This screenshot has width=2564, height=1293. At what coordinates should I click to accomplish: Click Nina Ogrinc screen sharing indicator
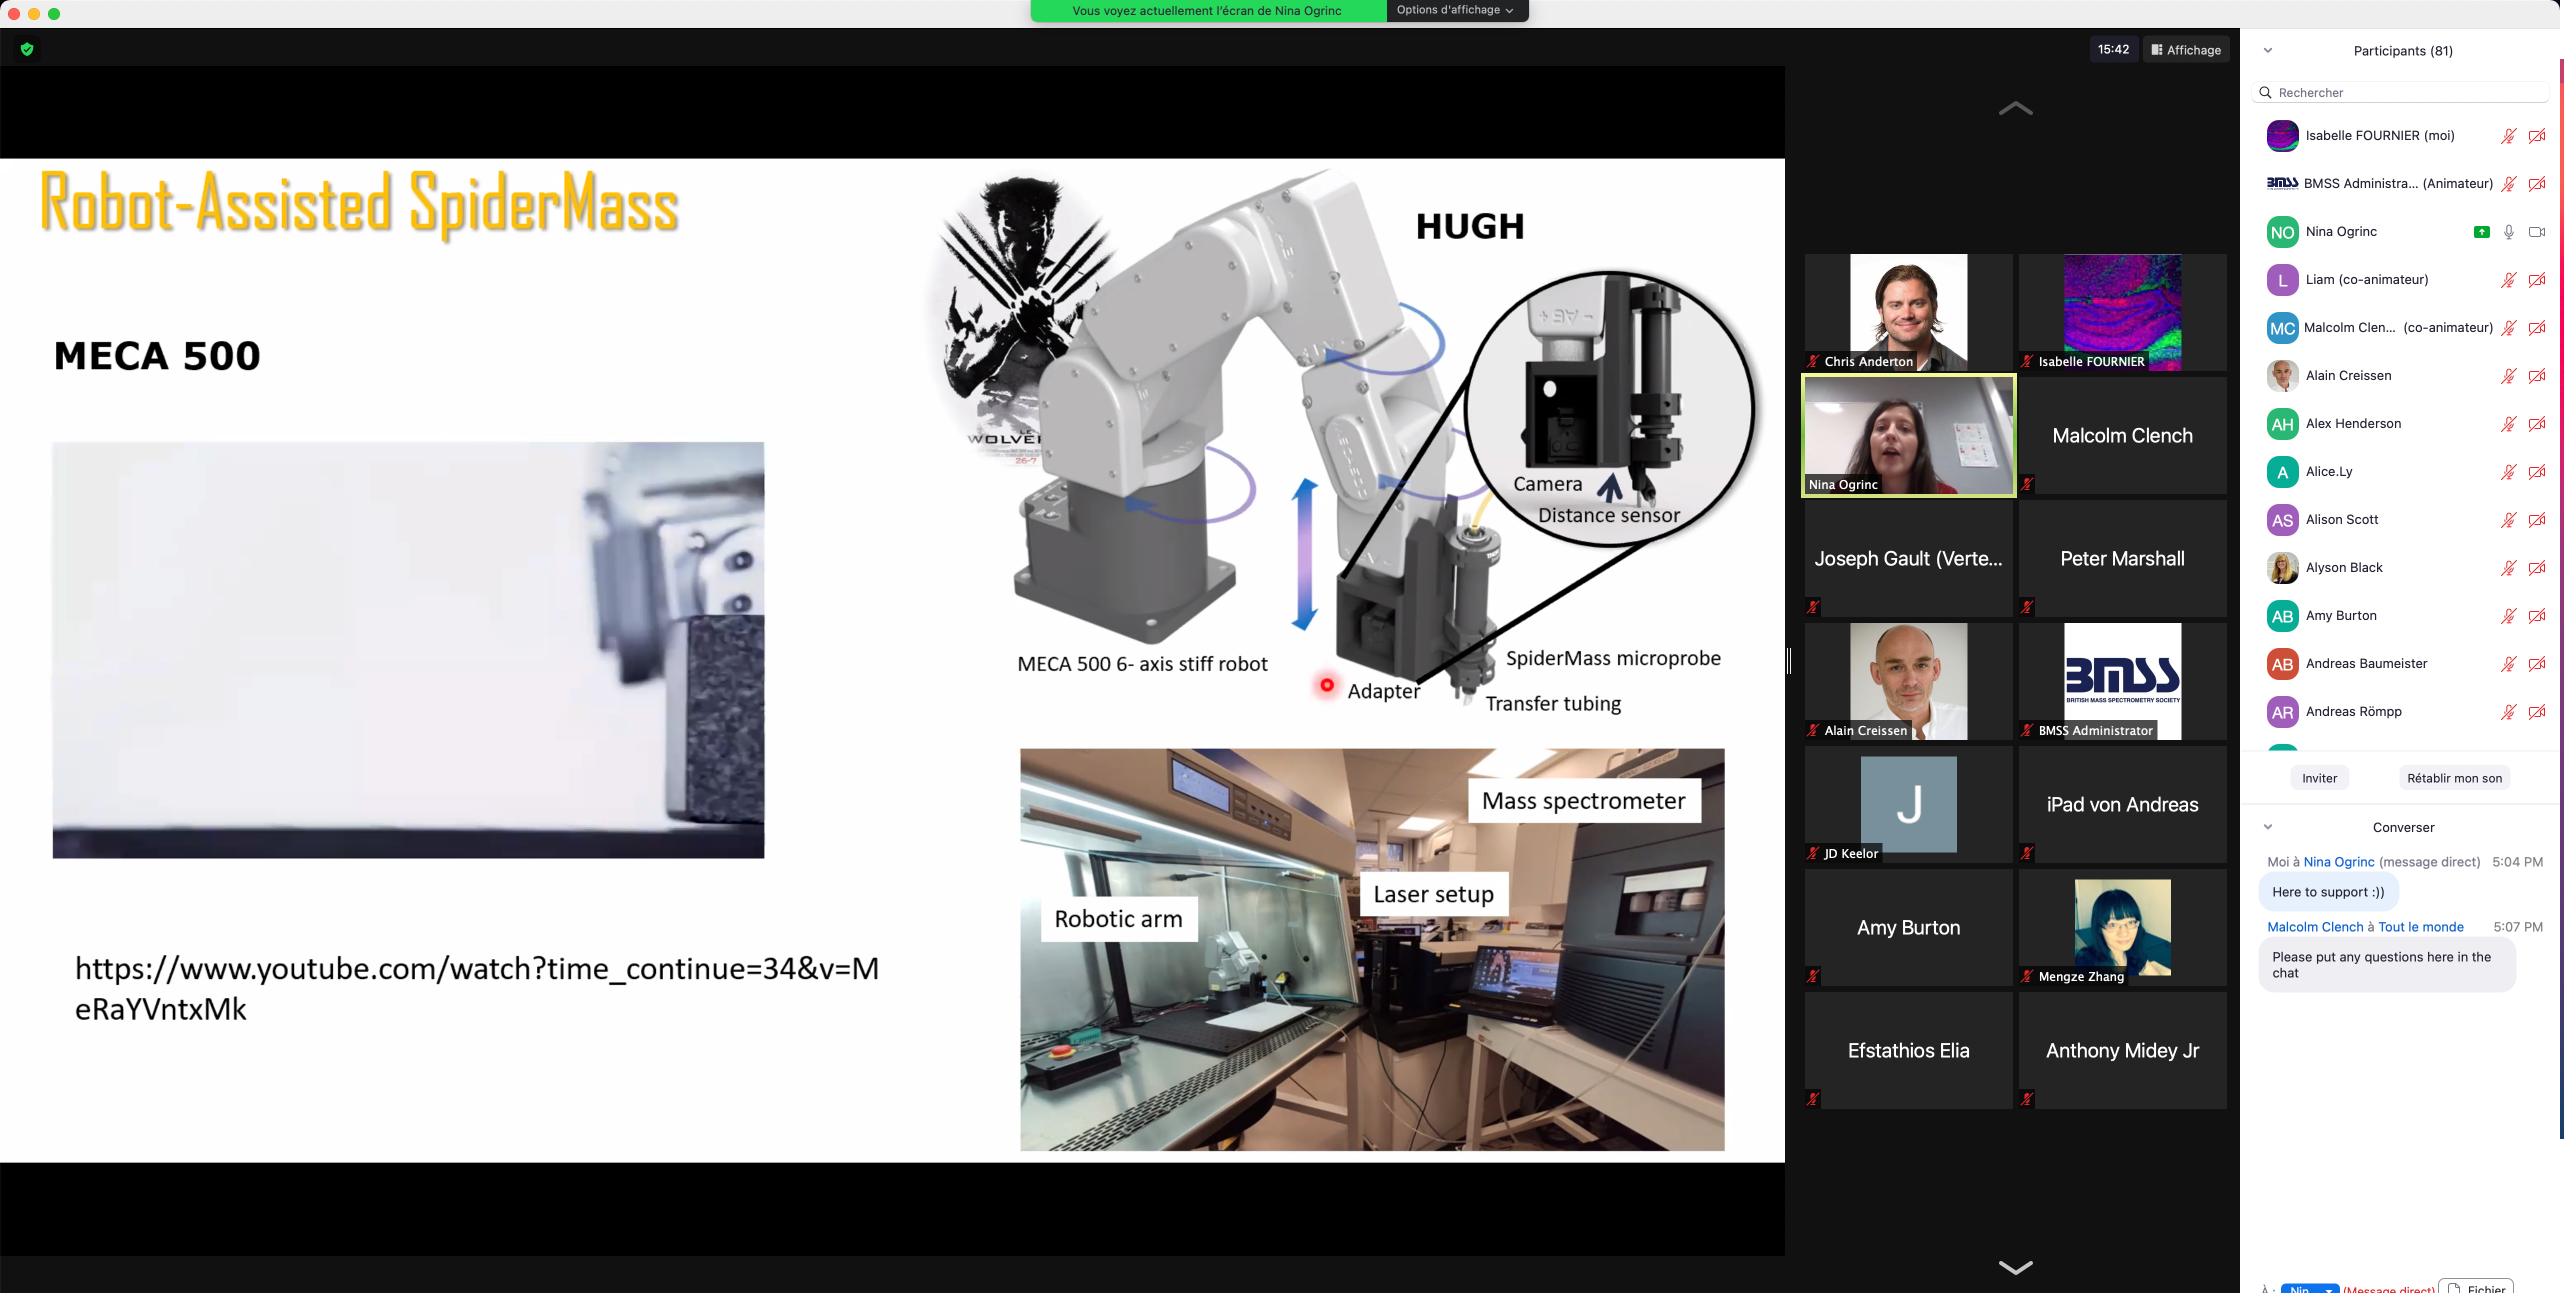(2481, 232)
